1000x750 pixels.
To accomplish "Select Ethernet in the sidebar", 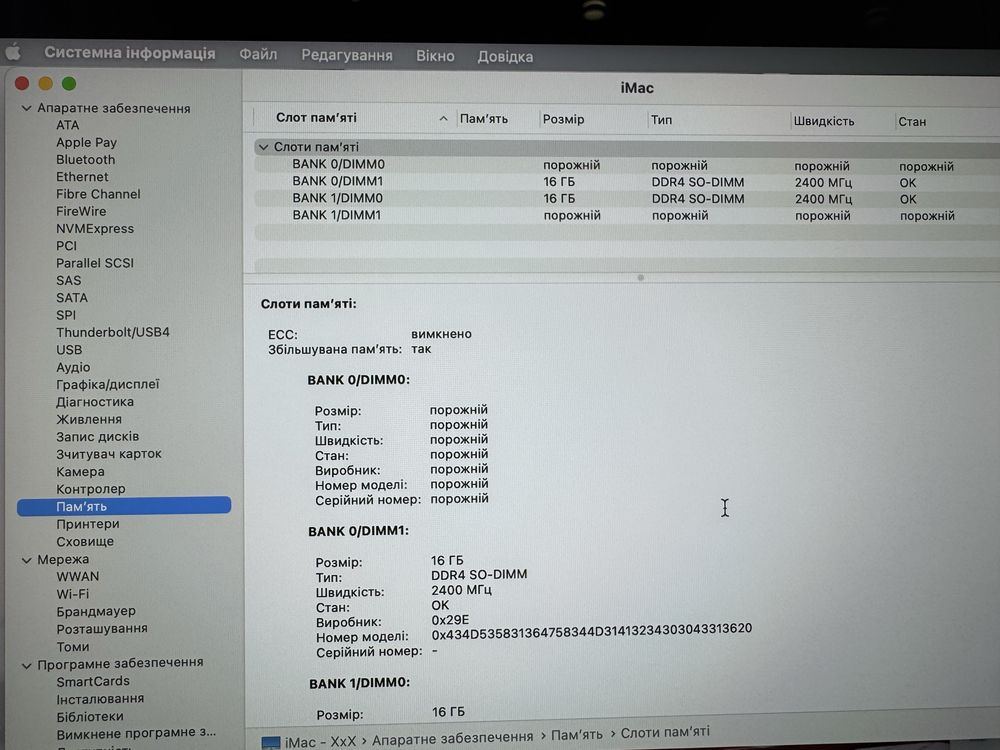I will tap(82, 177).
